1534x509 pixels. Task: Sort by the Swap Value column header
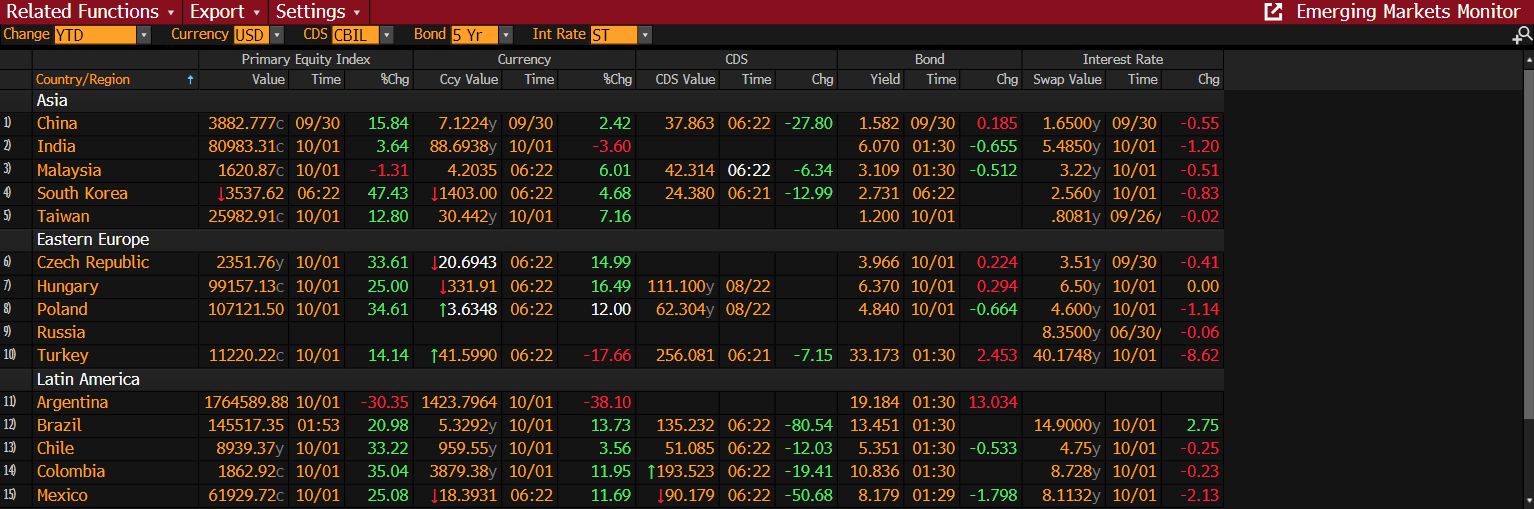[x=1066, y=80]
